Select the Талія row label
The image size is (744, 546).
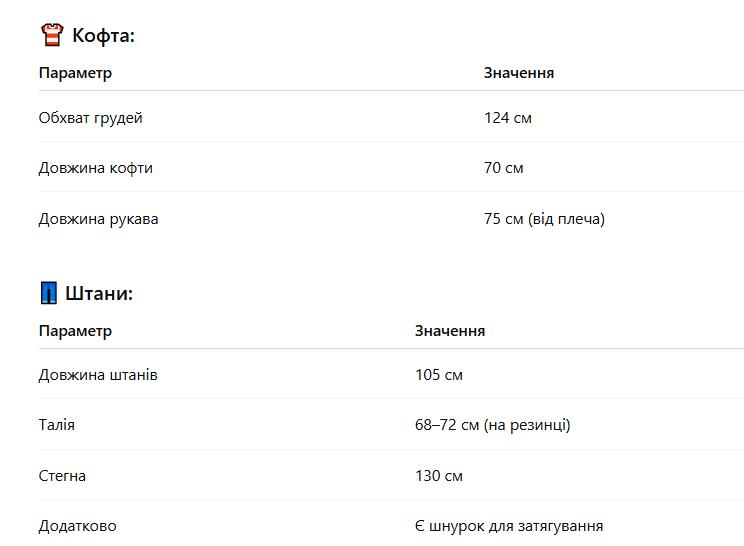[57, 425]
